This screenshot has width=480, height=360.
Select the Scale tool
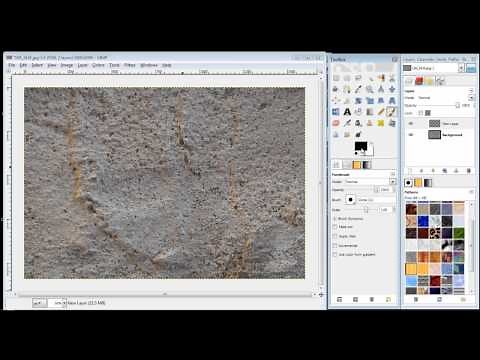370,101
